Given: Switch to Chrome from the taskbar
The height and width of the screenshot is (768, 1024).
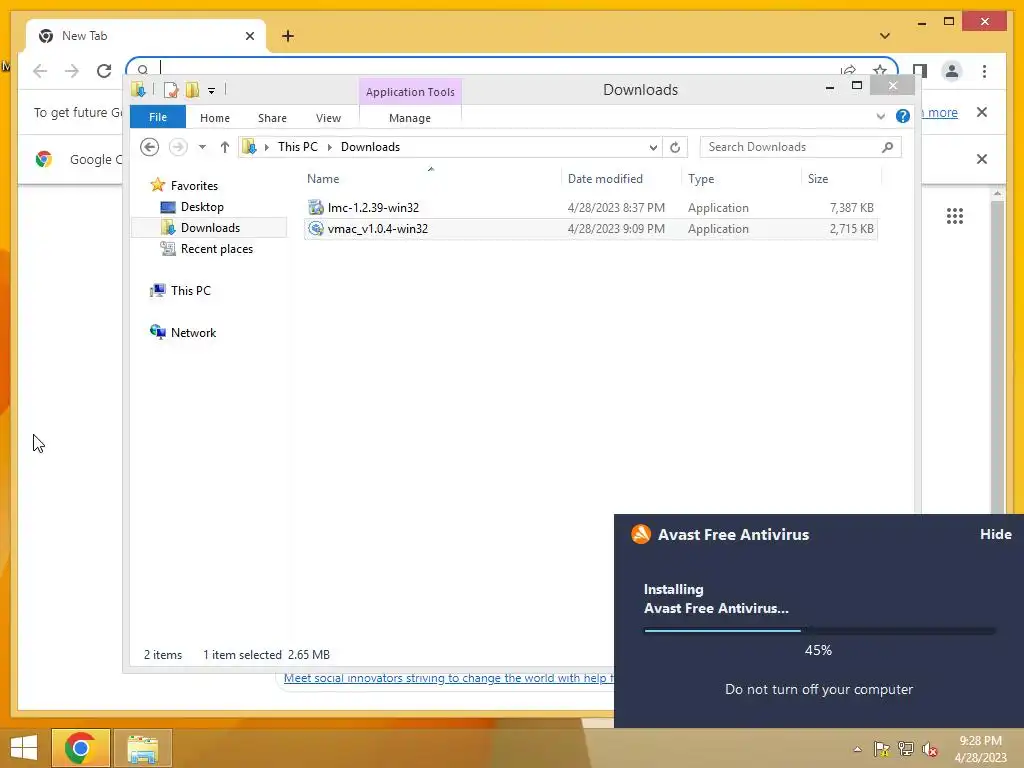Looking at the screenshot, I should point(80,748).
